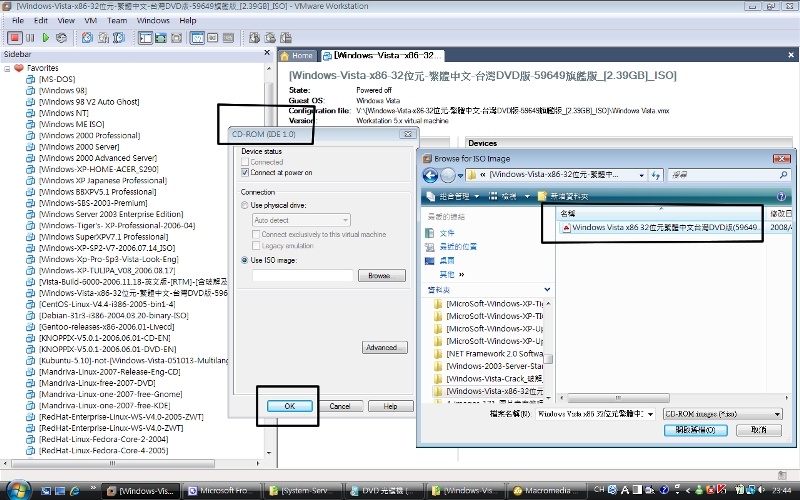Click the folder tree vertical scrollbar thumb
Screen dimensions: 800x500
click(548, 359)
